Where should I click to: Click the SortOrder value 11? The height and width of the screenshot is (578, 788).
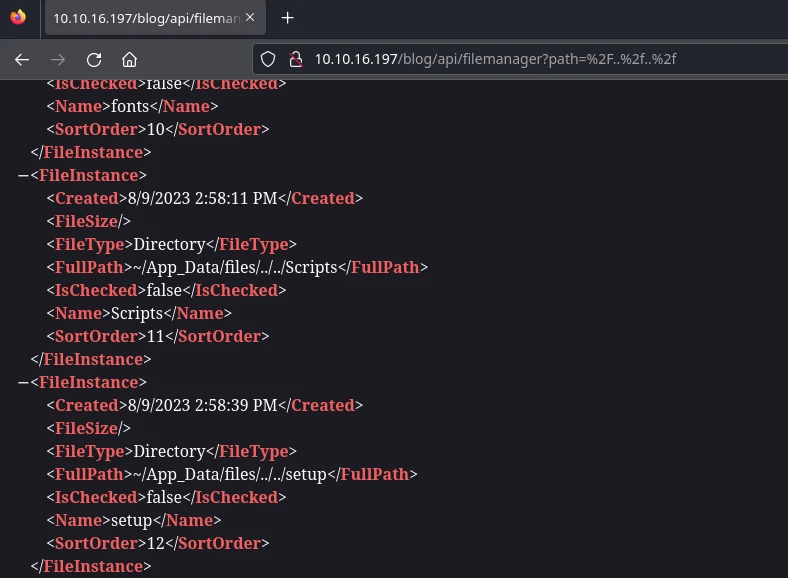158,337
